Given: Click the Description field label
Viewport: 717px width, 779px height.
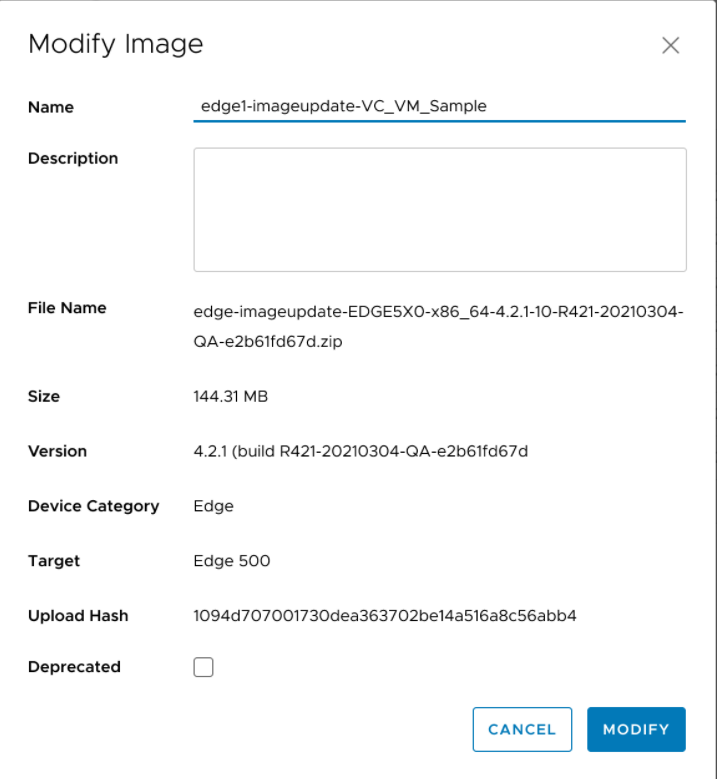Looking at the screenshot, I should pos(73,158).
